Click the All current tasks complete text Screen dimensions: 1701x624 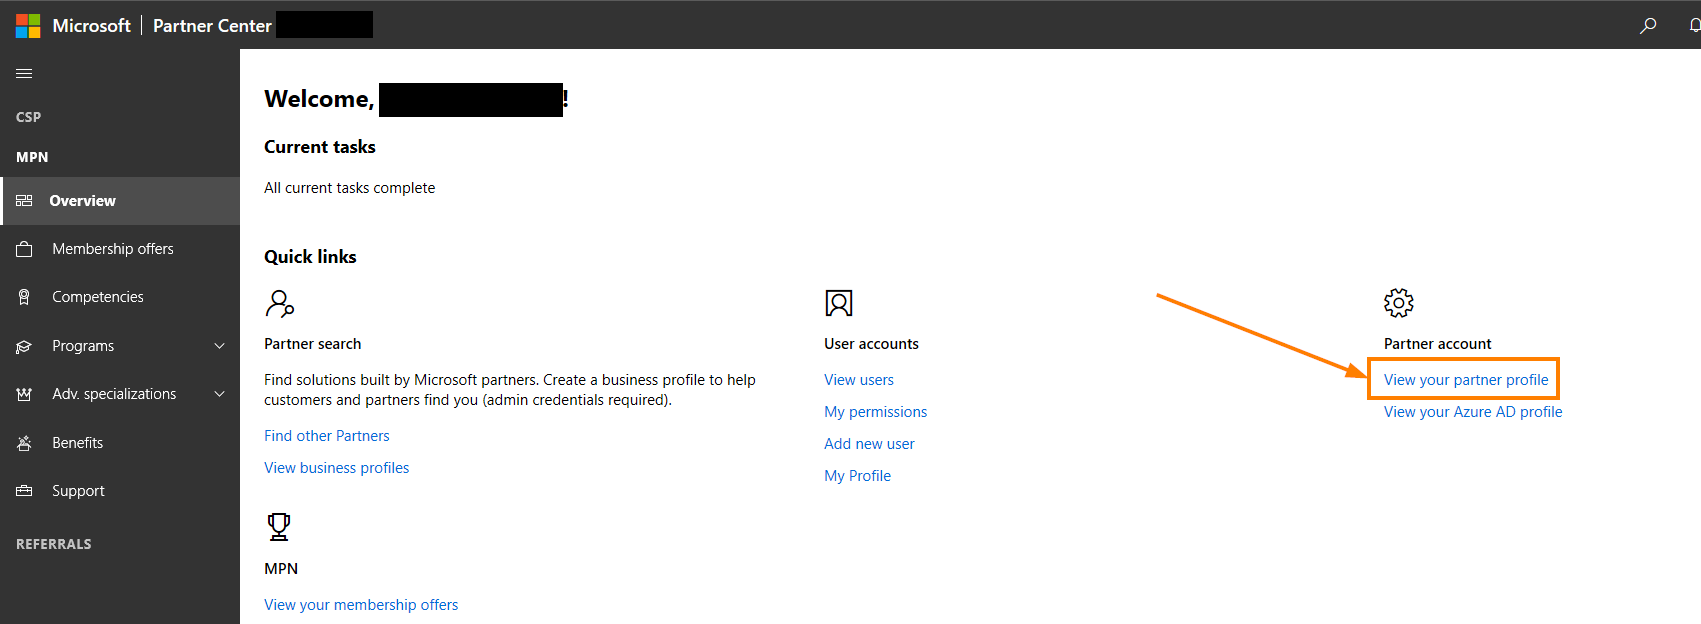[350, 188]
